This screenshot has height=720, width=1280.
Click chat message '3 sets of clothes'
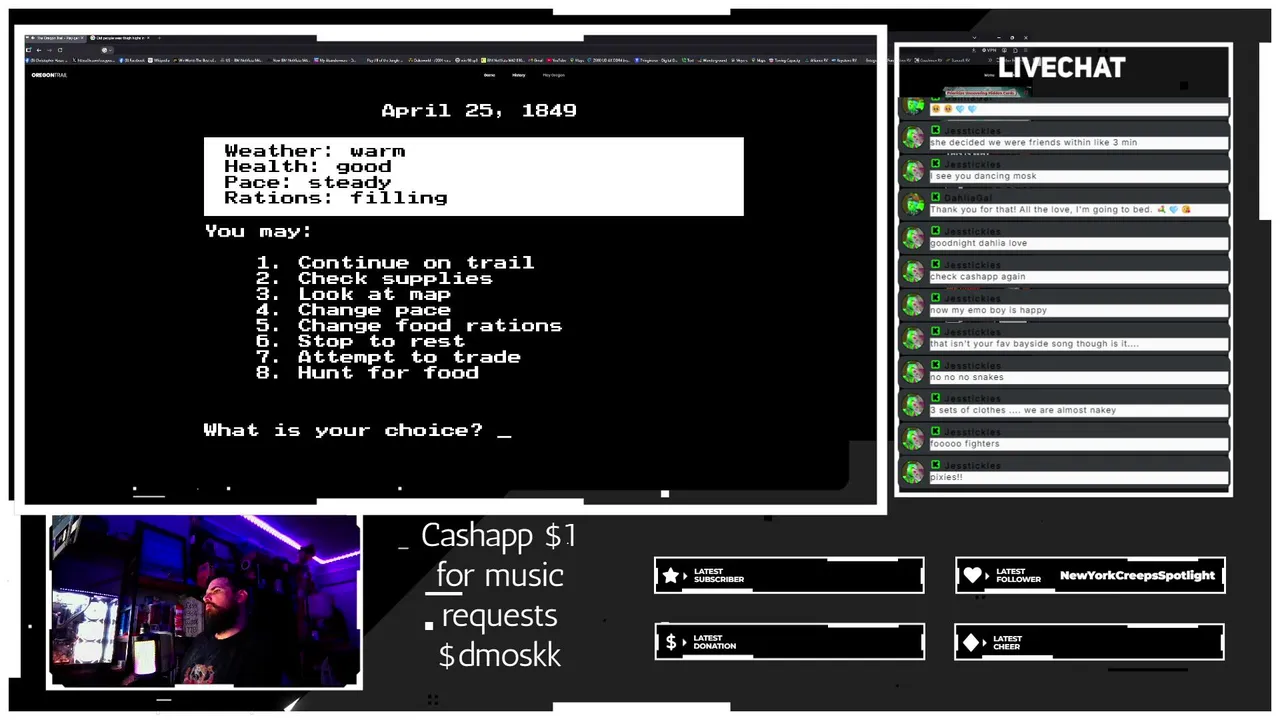(x=1023, y=410)
